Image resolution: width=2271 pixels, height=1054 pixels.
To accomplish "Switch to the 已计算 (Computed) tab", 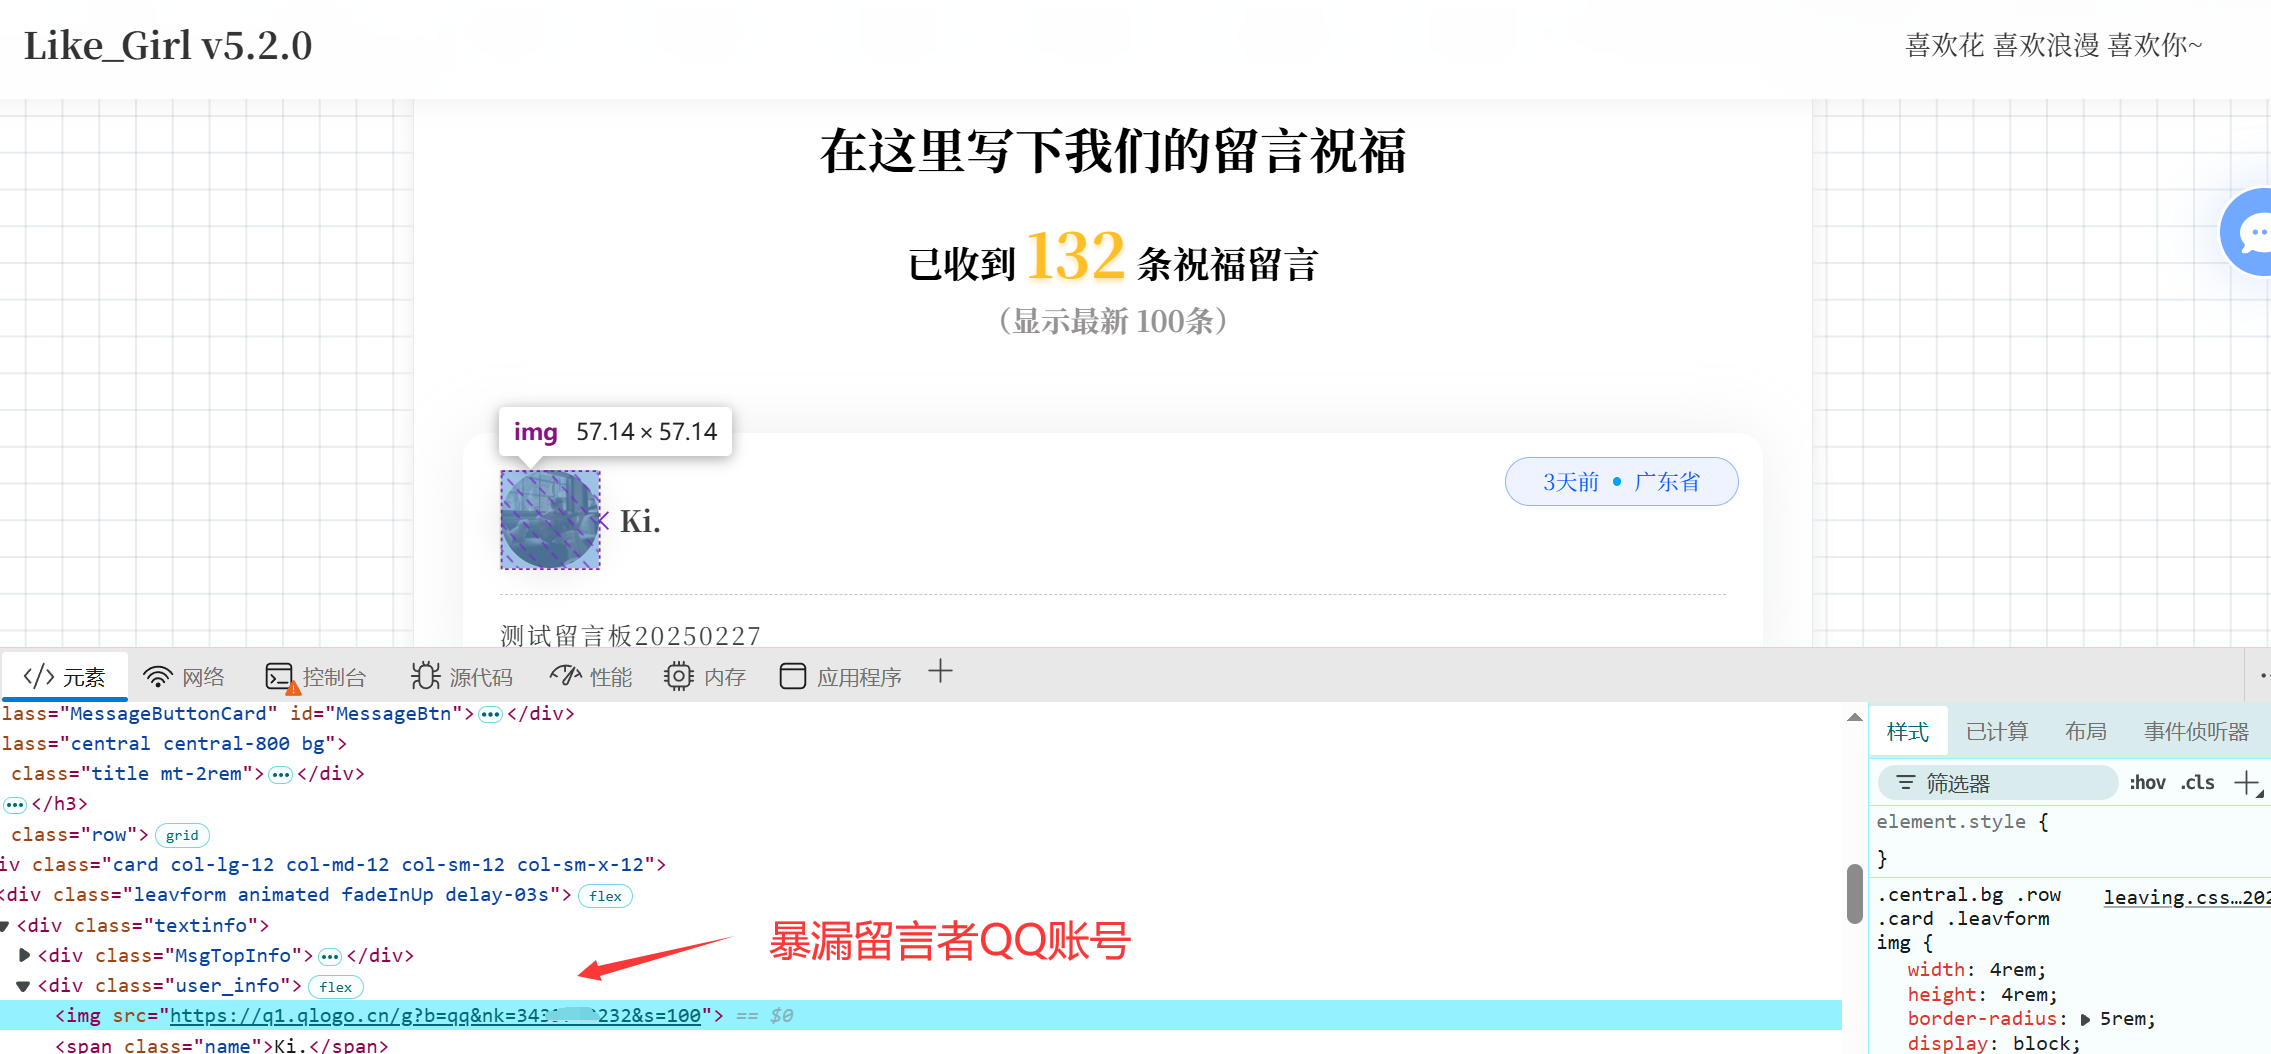I will coord(1996,731).
